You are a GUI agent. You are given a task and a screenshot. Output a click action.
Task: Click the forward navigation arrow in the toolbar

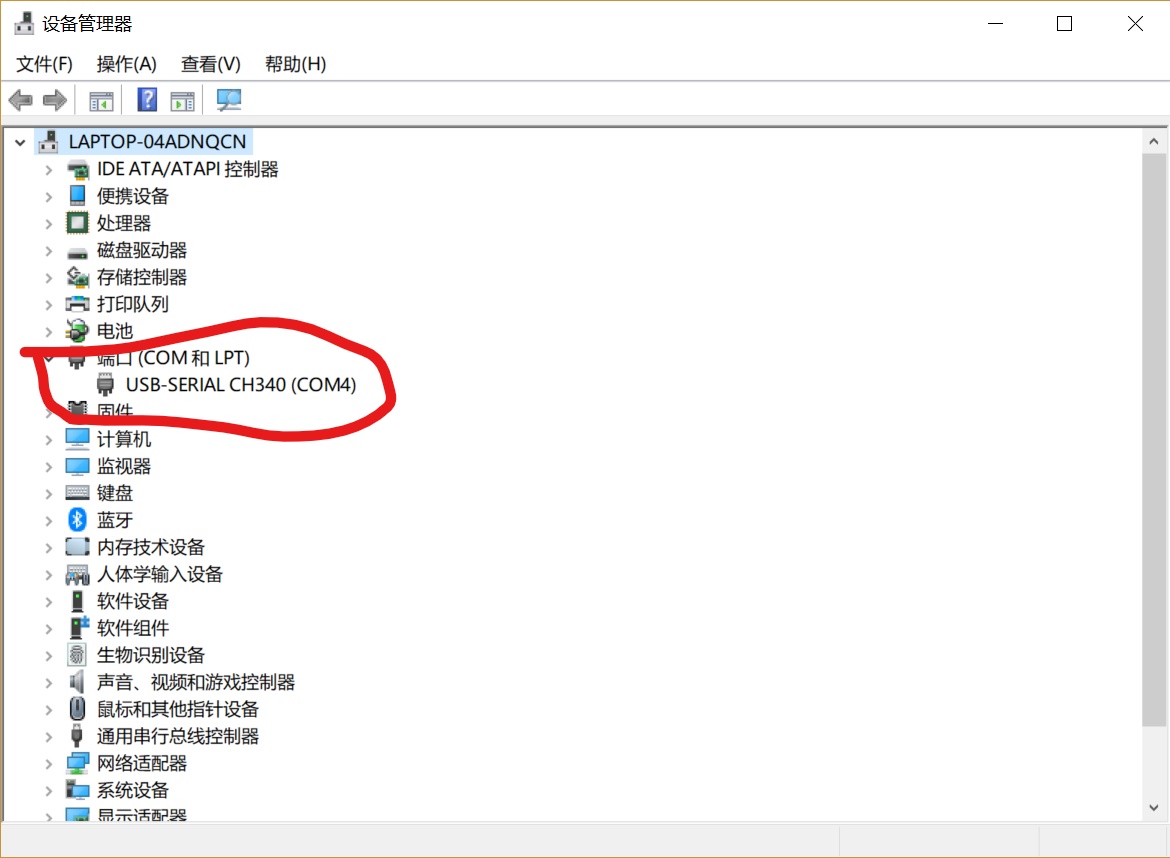pyautogui.click(x=53, y=99)
